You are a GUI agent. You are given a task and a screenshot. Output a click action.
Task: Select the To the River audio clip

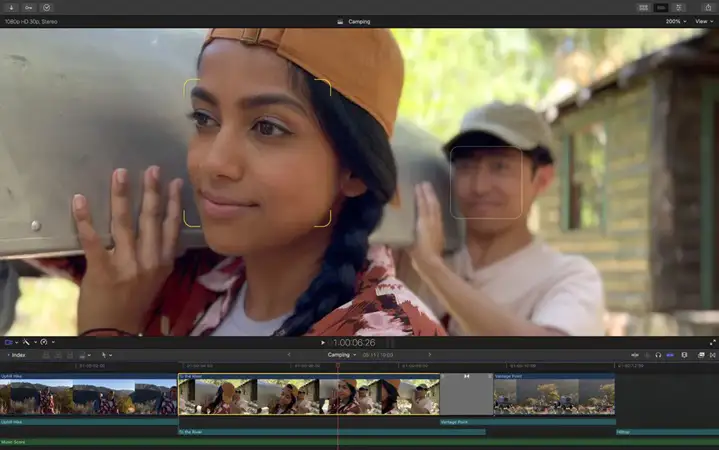(332, 432)
